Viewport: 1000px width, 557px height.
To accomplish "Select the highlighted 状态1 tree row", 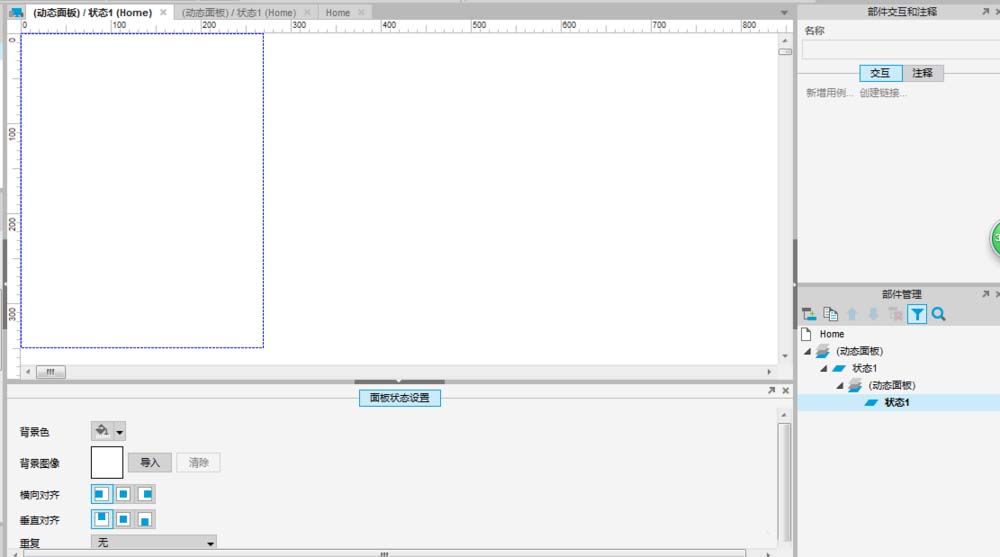I will point(899,402).
